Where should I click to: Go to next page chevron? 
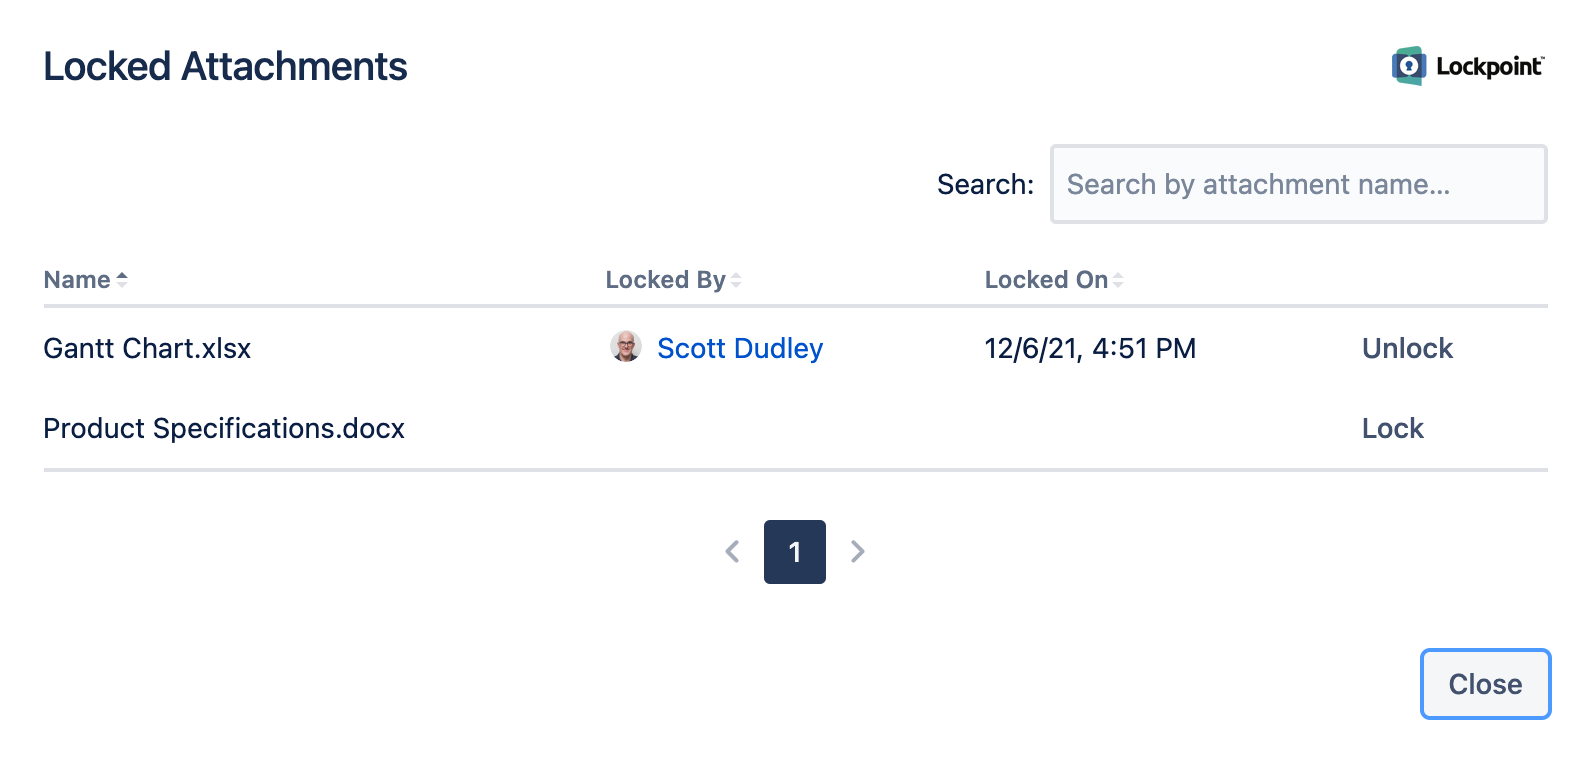point(857,551)
